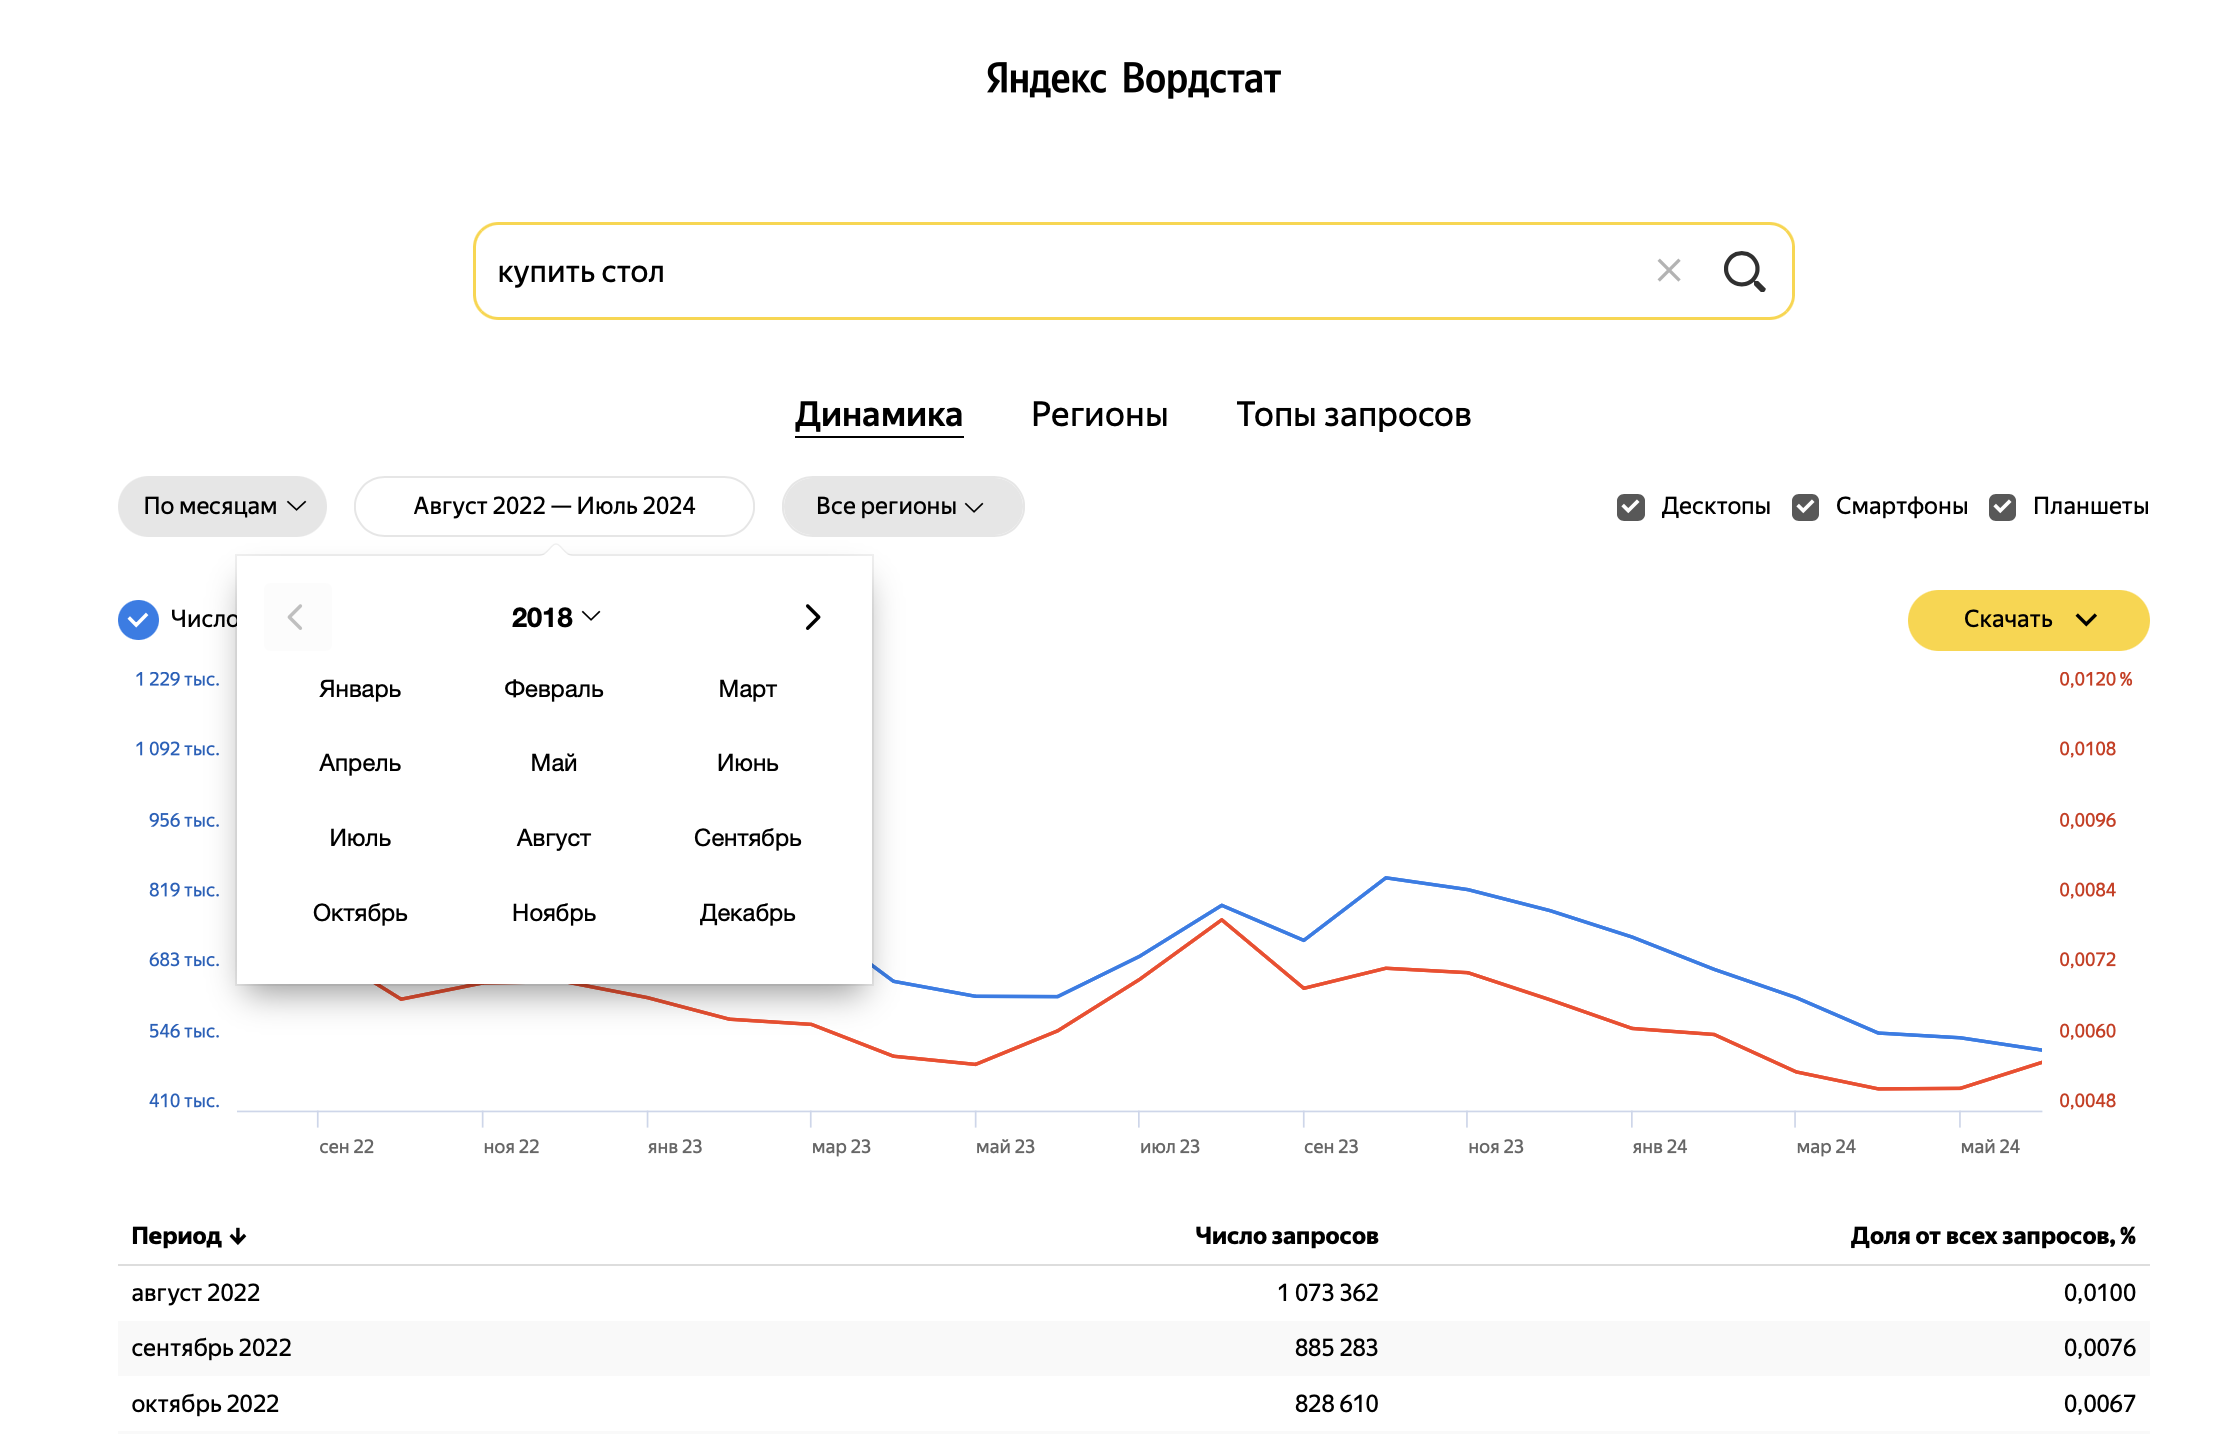
Task: Sort by Период column arrow
Action: click(x=238, y=1236)
